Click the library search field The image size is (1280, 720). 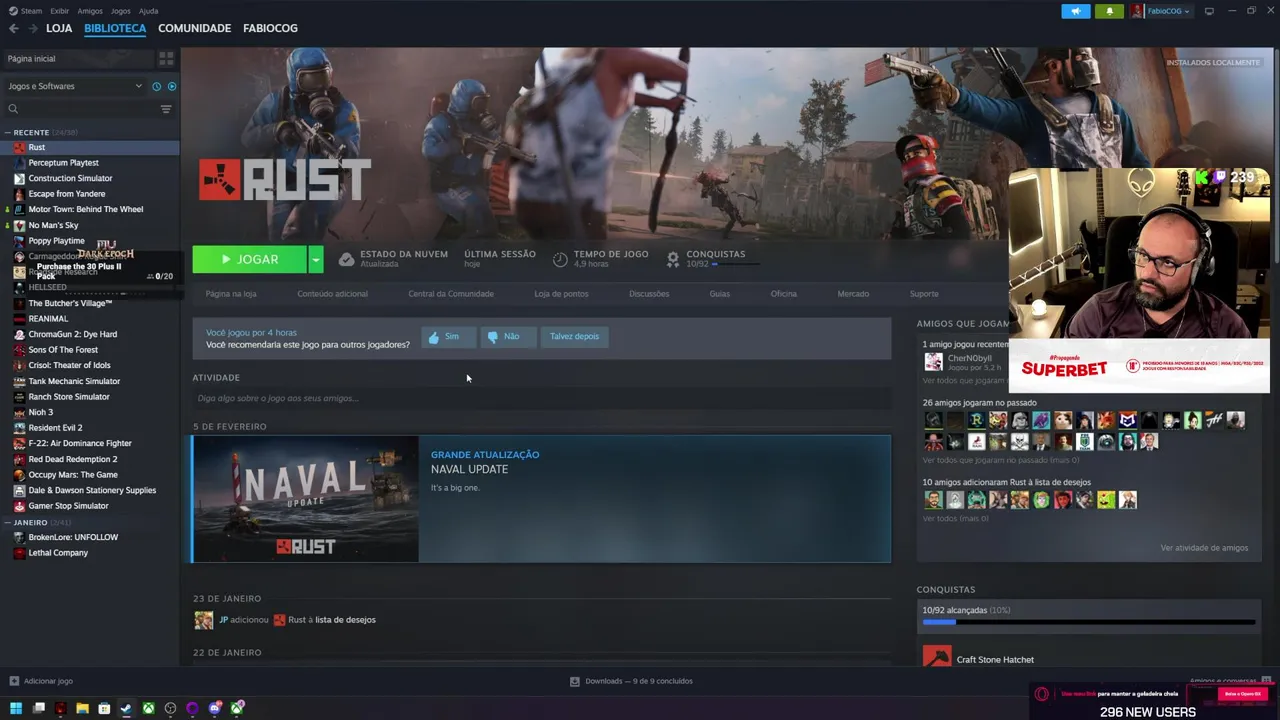[x=80, y=109]
